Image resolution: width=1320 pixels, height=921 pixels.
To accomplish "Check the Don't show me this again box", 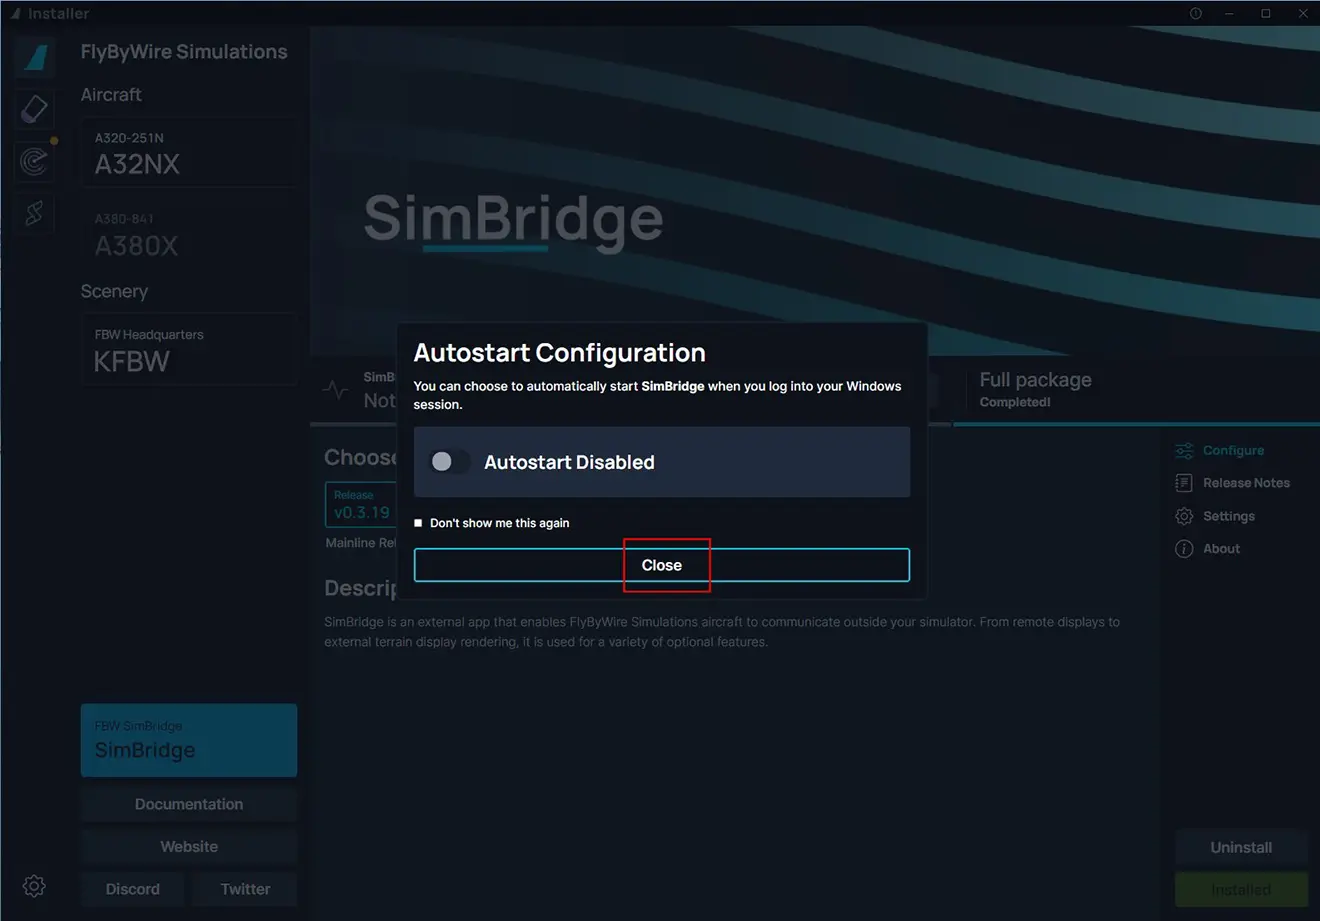I will pos(418,523).
